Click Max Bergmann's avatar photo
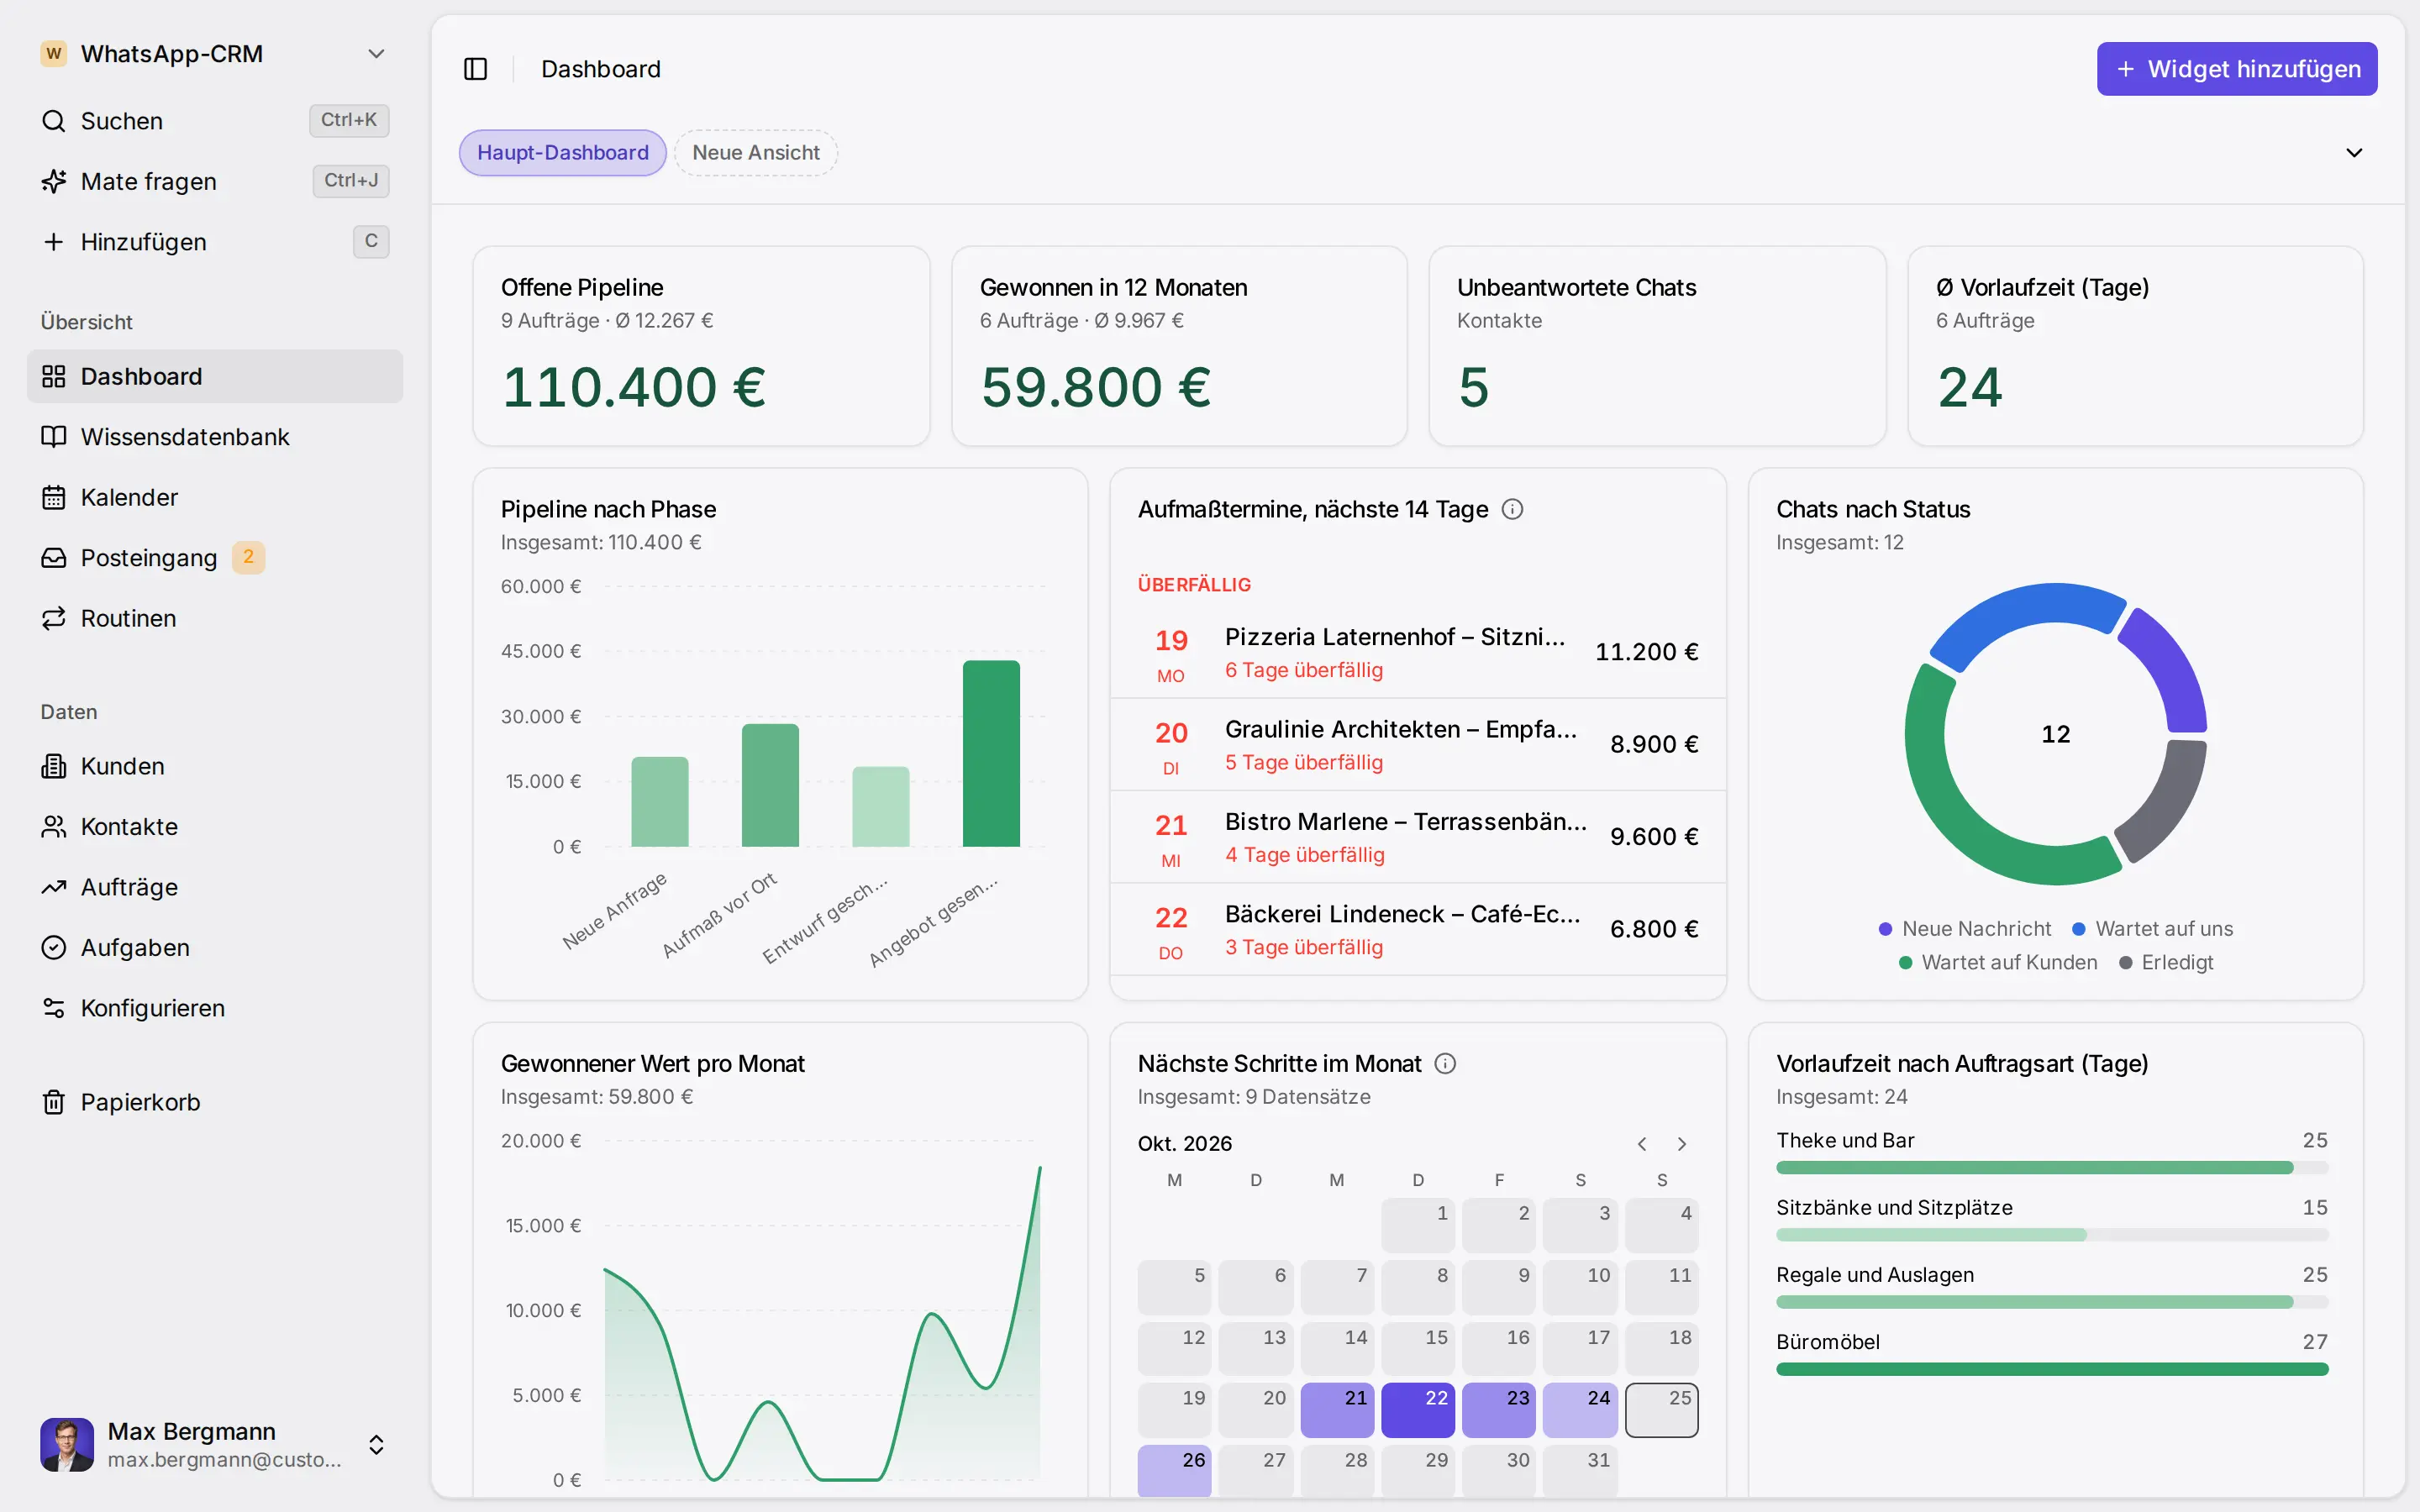Image resolution: width=2420 pixels, height=1512 pixels. click(67, 1444)
